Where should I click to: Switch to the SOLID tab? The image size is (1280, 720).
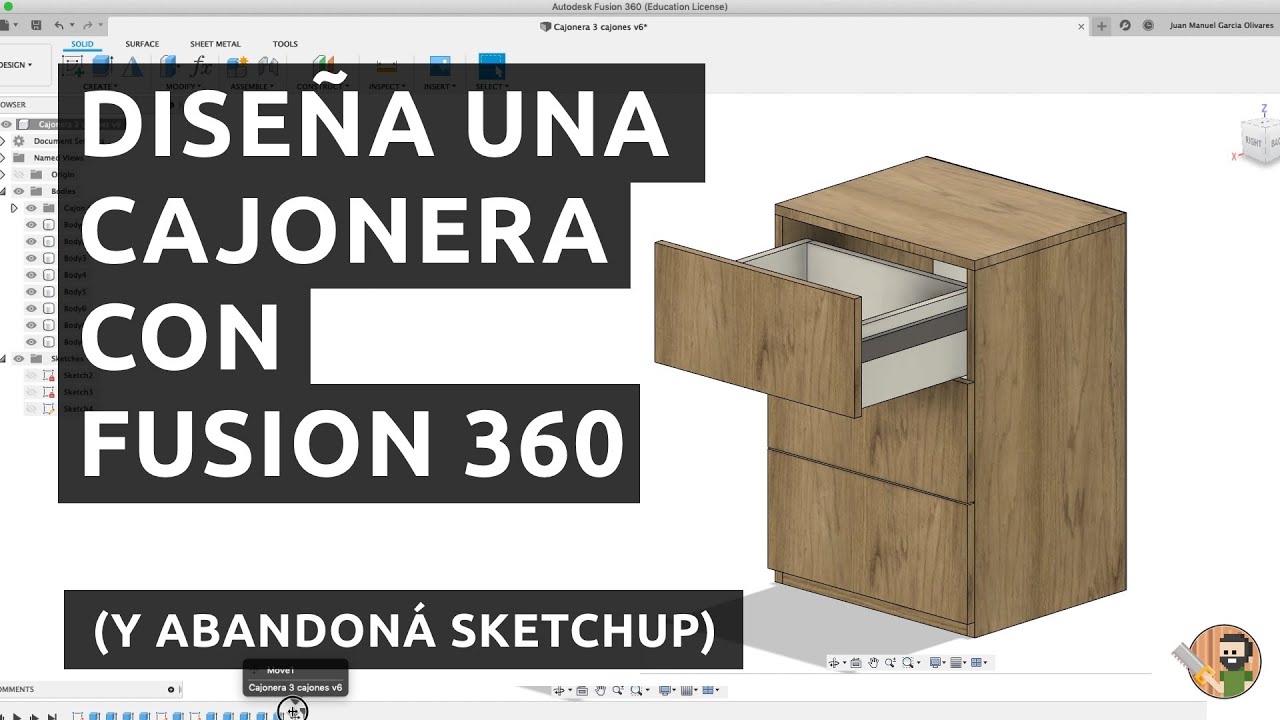82,44
